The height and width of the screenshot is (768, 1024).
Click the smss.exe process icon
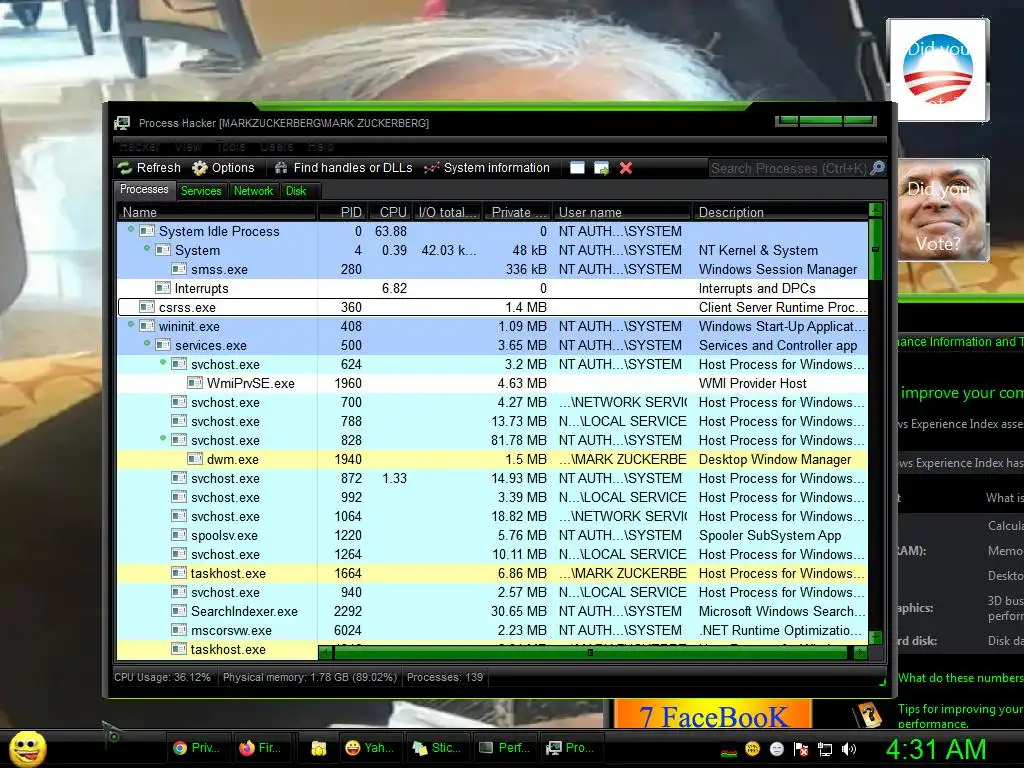coord(179,269)
